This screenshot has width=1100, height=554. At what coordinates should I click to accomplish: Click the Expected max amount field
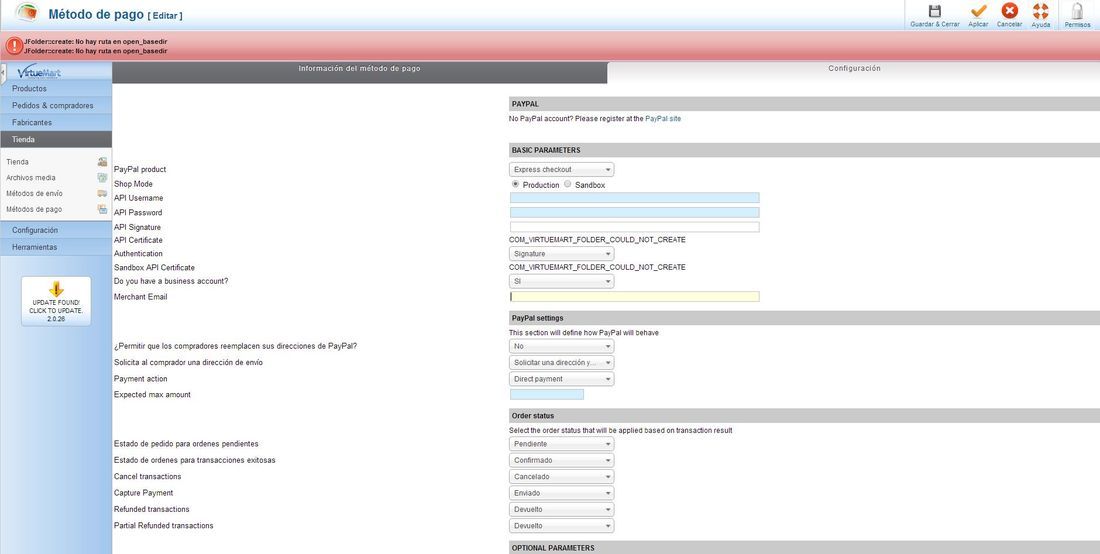546,395
